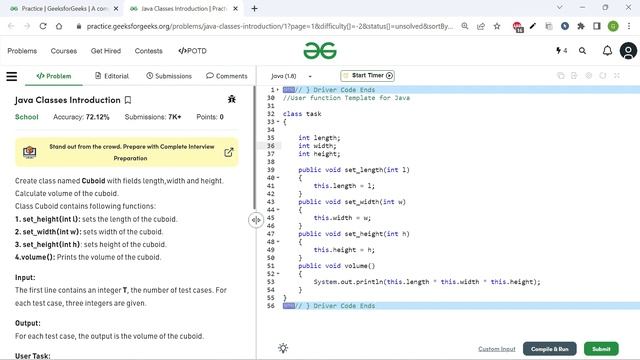Click the panel resize splitter handle
Viewport: 640px width, 360px height.
click(x=256, y=220)
